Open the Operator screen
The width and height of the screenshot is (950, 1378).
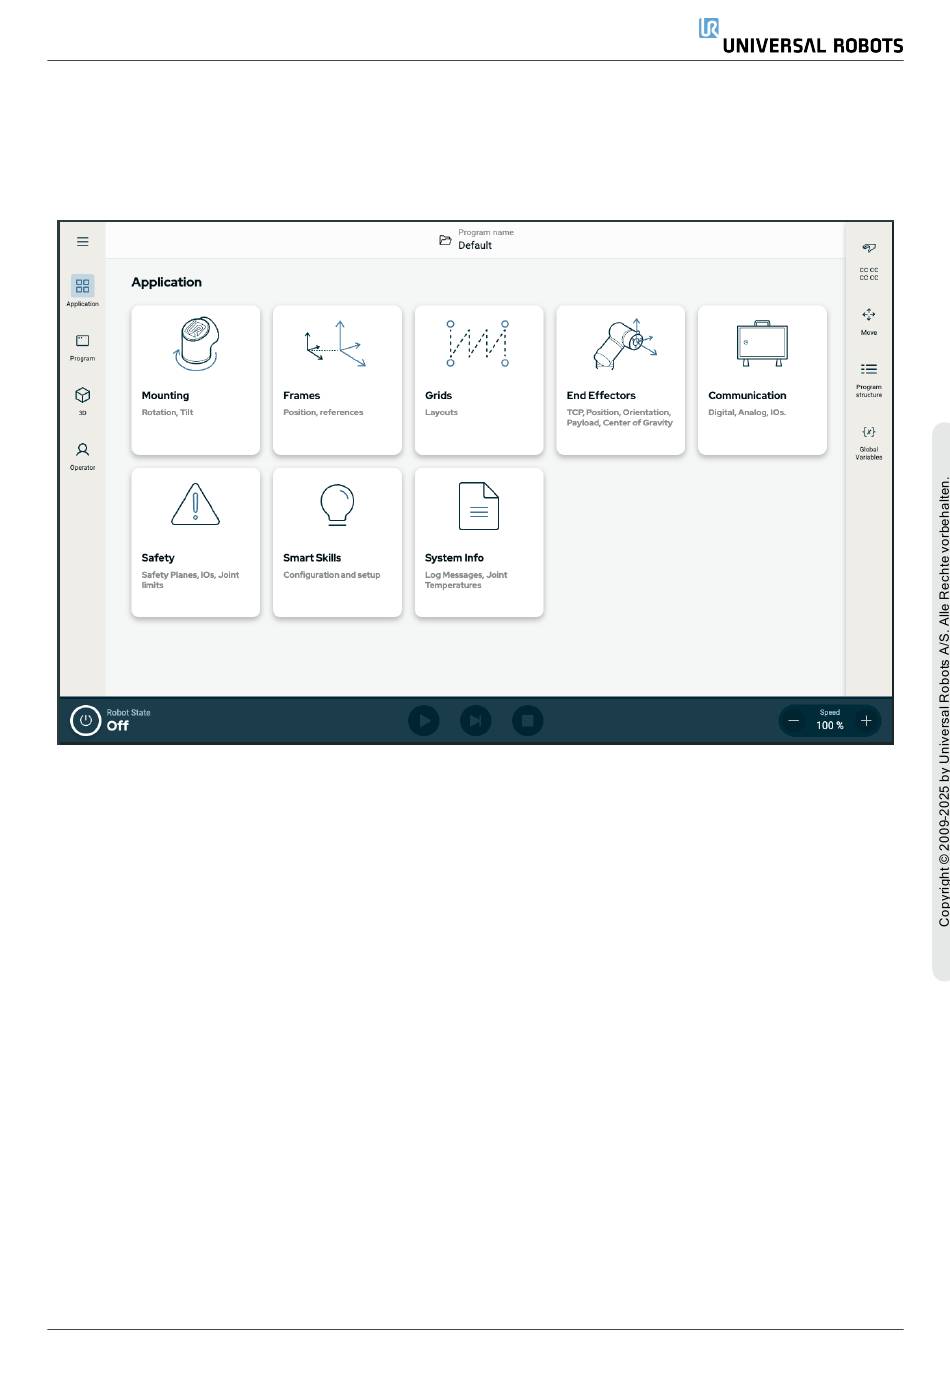point(83,454)
